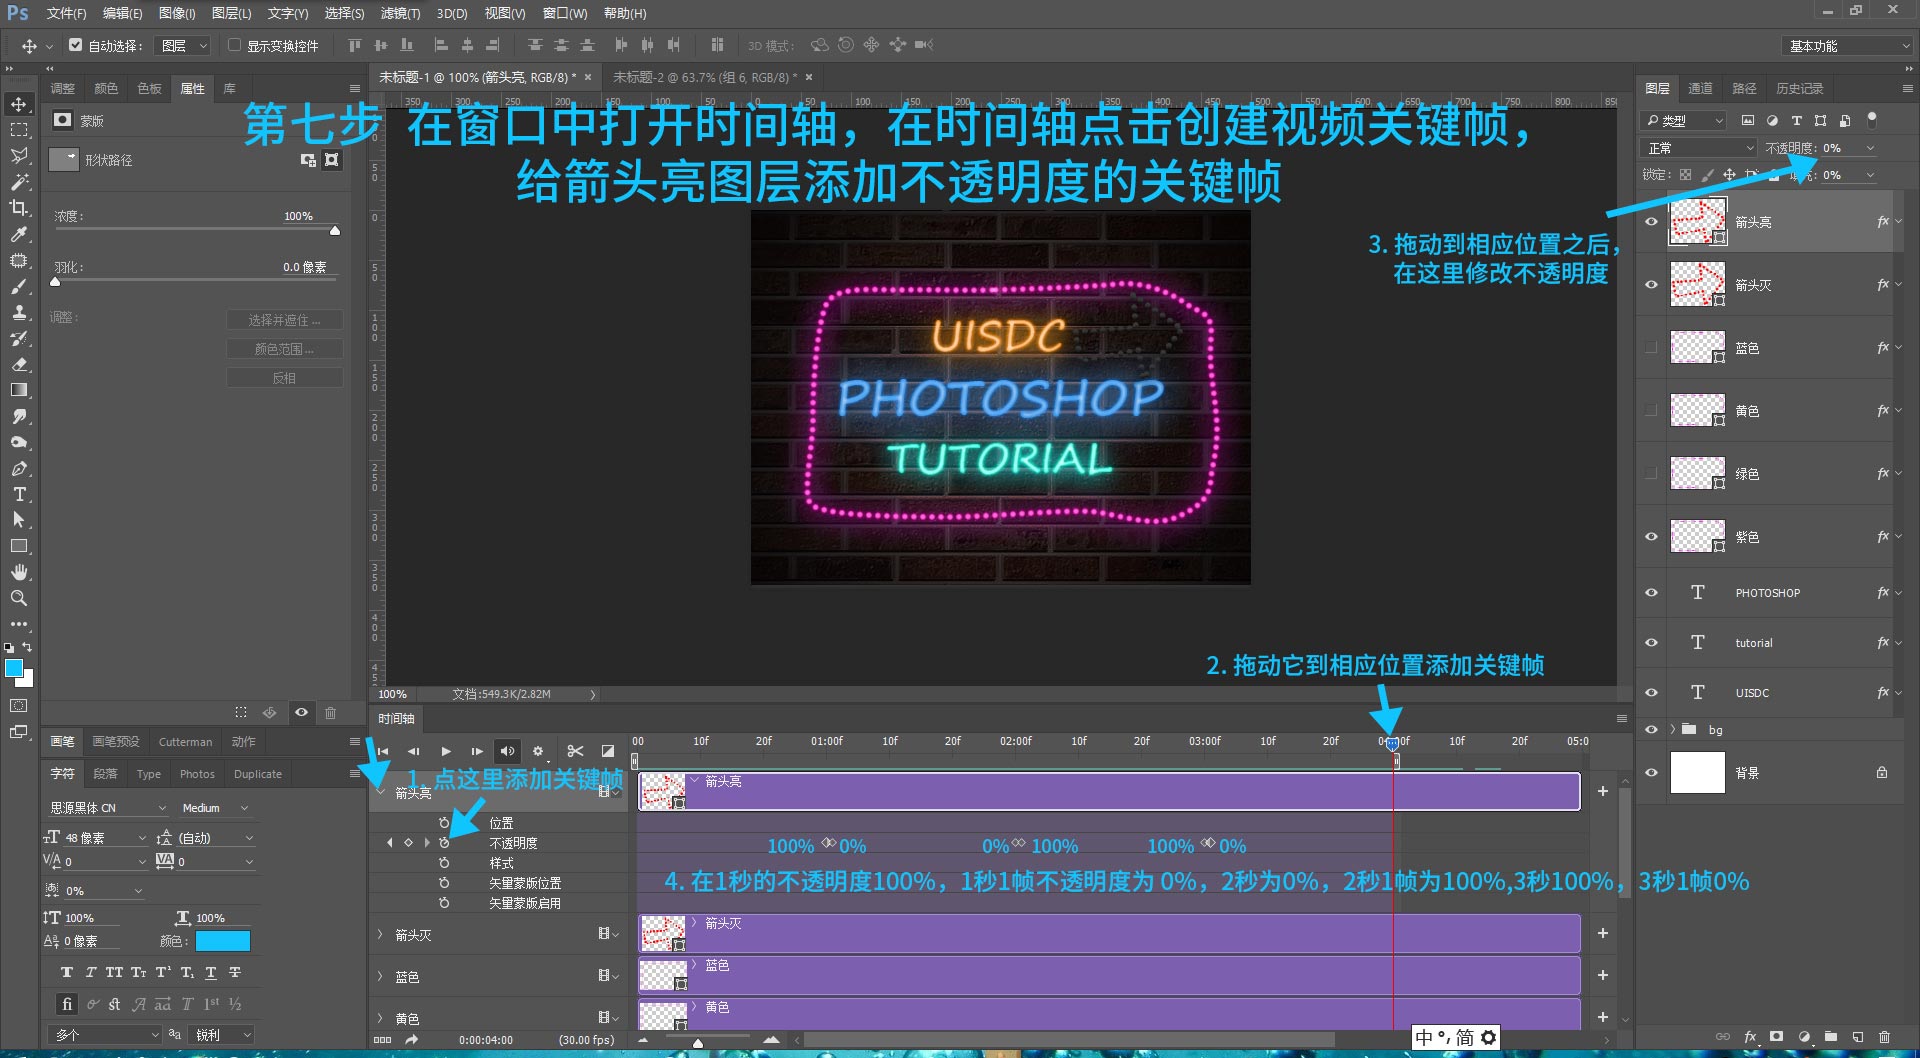The width and height of the screenshot is (1920, 1058).
Task: Click the 选择并遮住 button
Action: (x=285, y=320)
